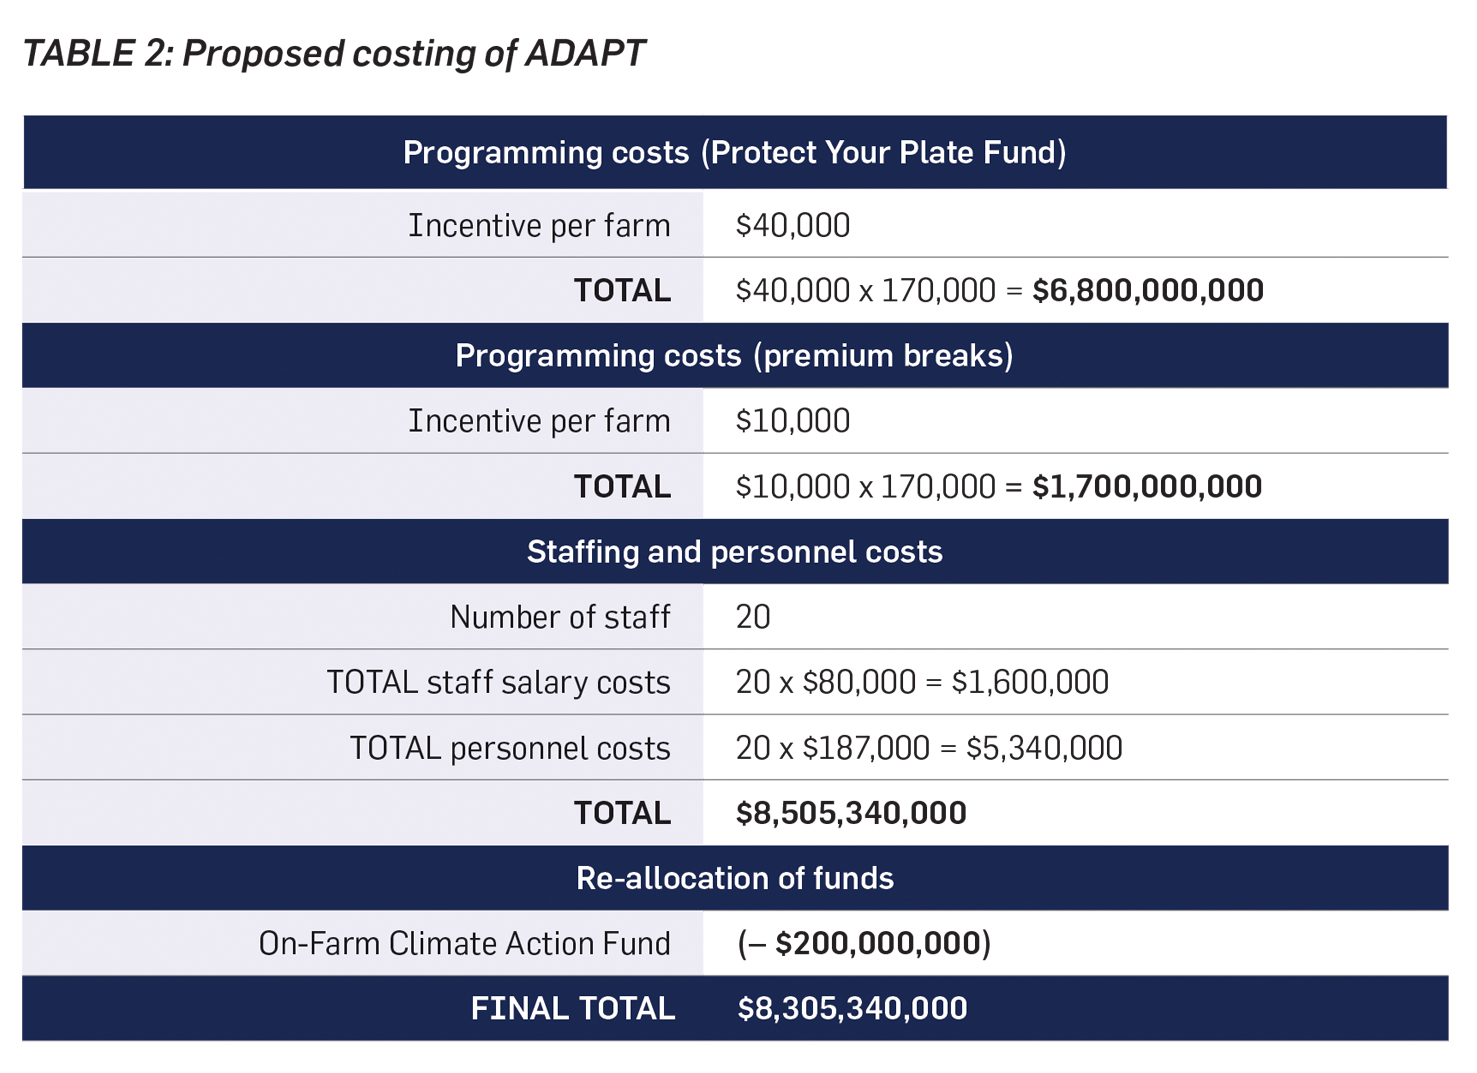Screen dimensions: 1477x1073
Task: Select the $8,505,340,000 total value
Action: point(851,813)
